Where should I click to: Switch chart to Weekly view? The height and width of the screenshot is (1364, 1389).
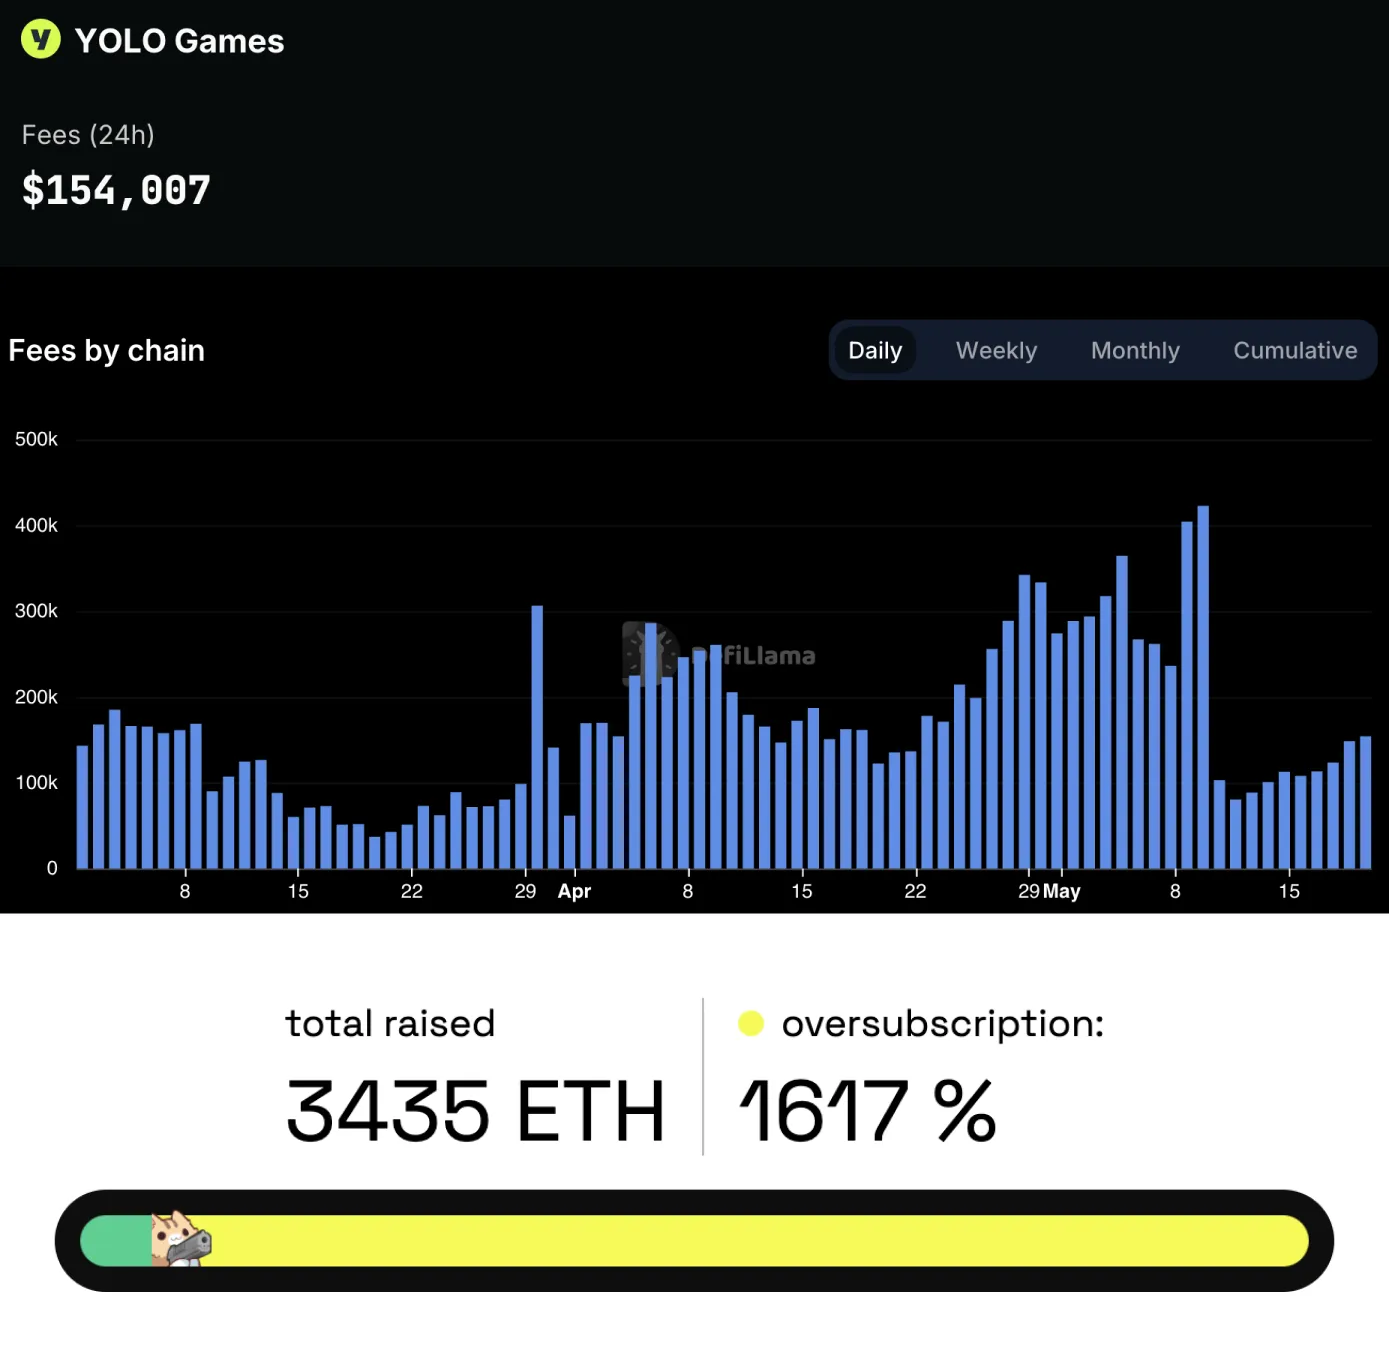pos(996,350)
